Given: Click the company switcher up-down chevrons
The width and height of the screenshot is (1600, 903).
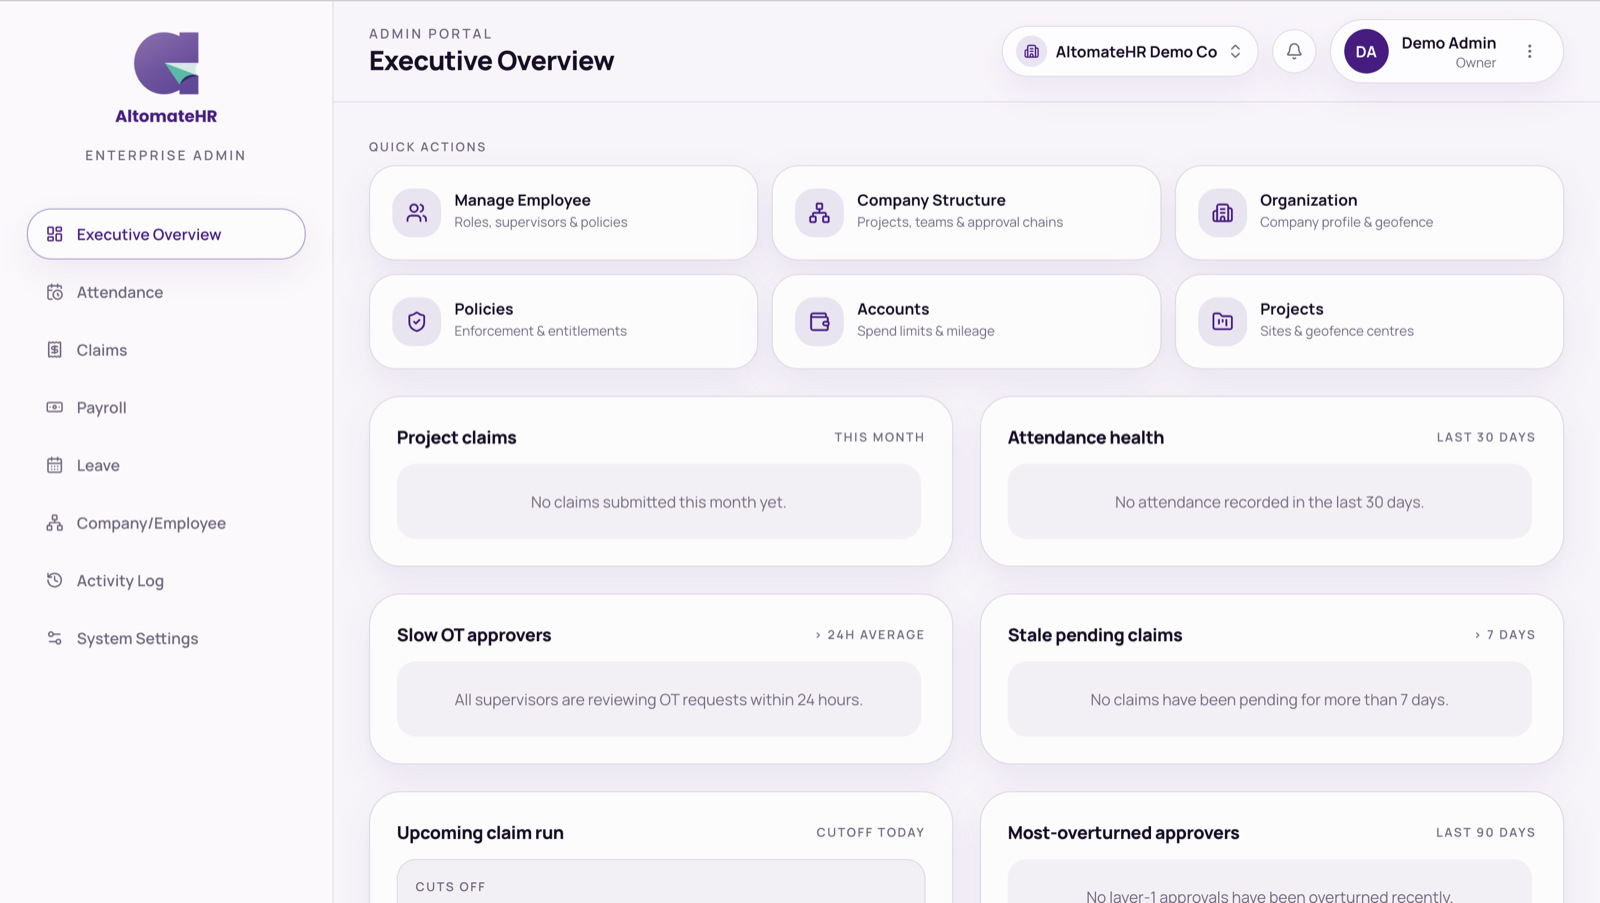Looking at the screenshot, I should tap(1236, 51).
